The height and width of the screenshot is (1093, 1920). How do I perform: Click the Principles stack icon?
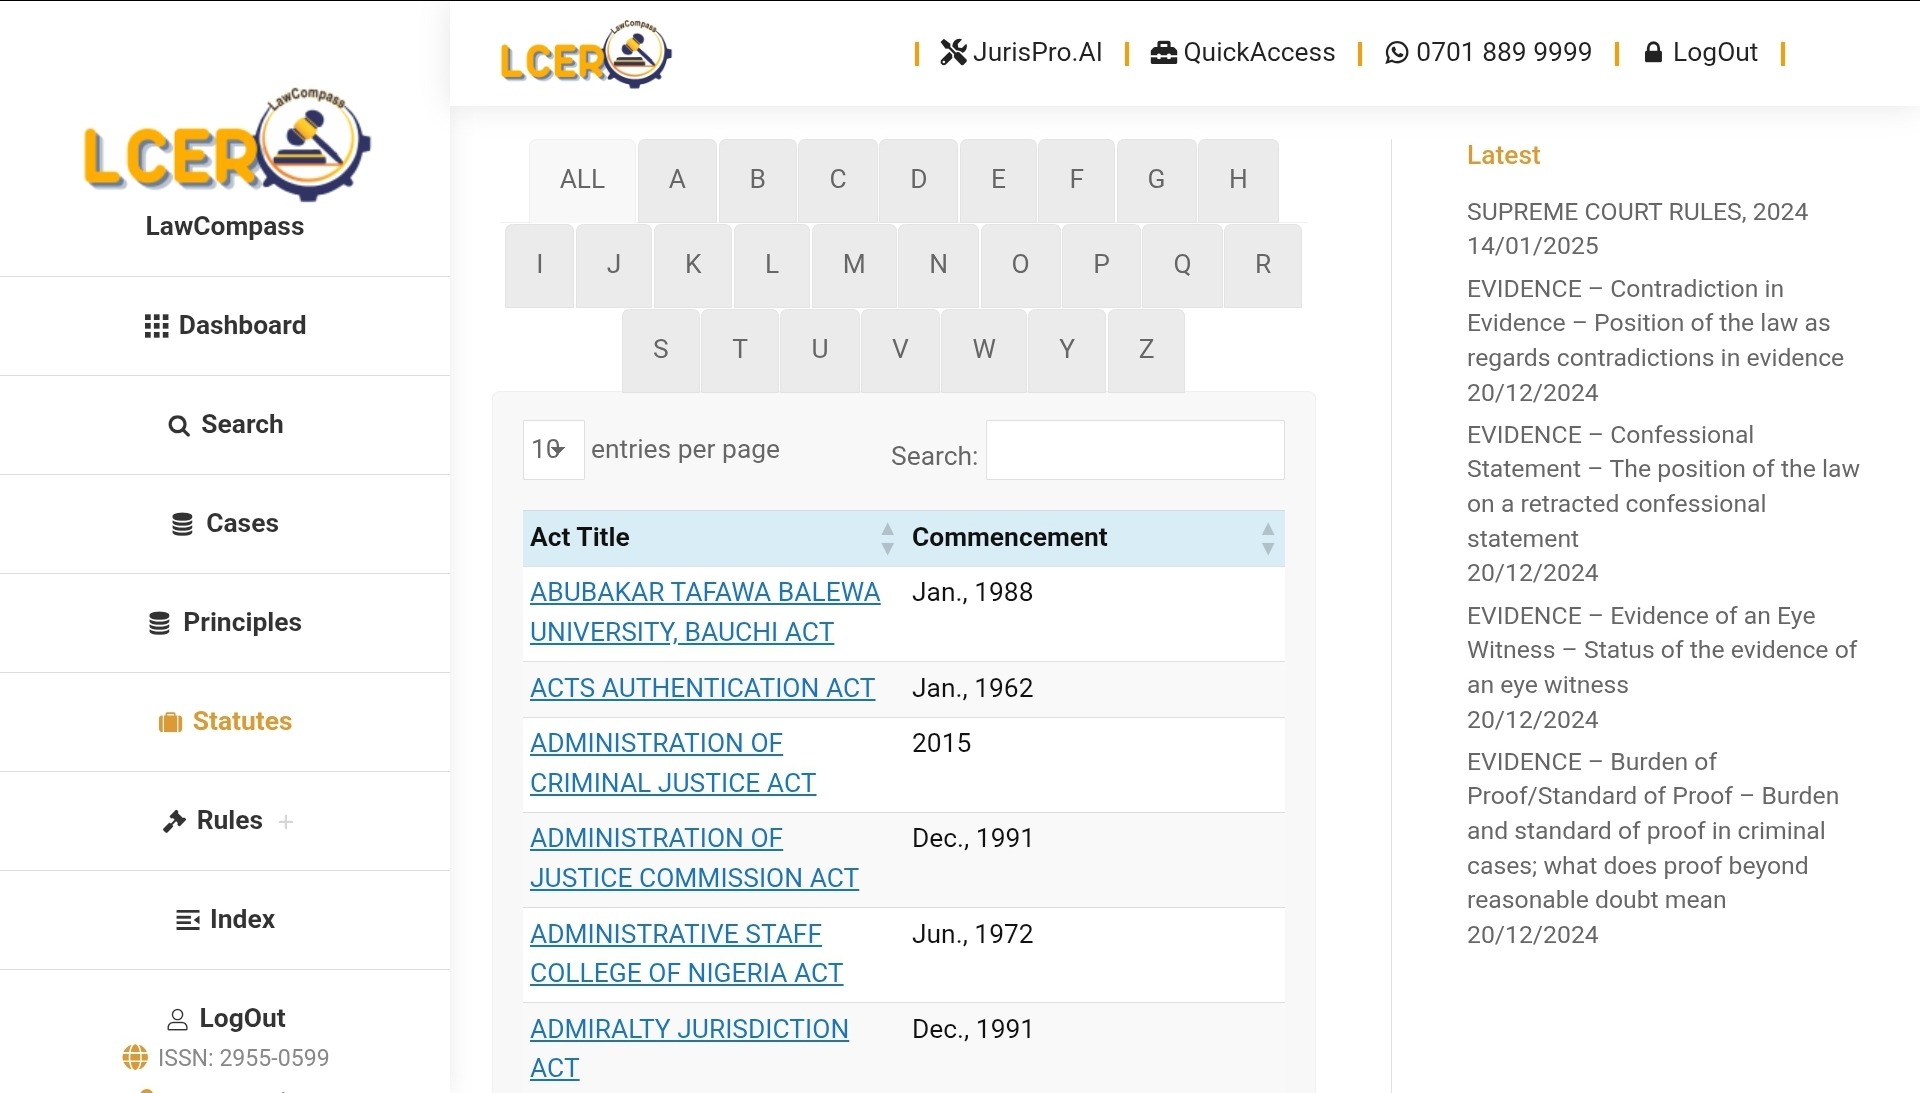click(x=159, y=623)
